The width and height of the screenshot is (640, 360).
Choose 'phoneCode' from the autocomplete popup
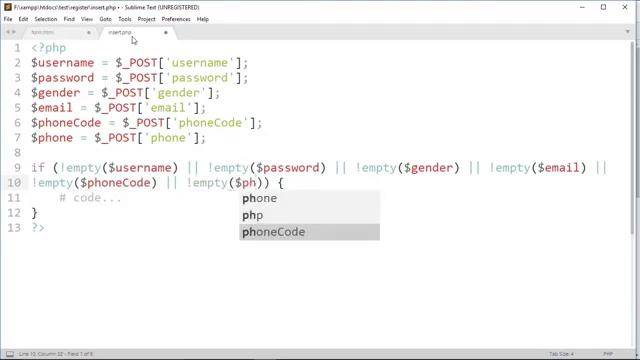point(309,232)
